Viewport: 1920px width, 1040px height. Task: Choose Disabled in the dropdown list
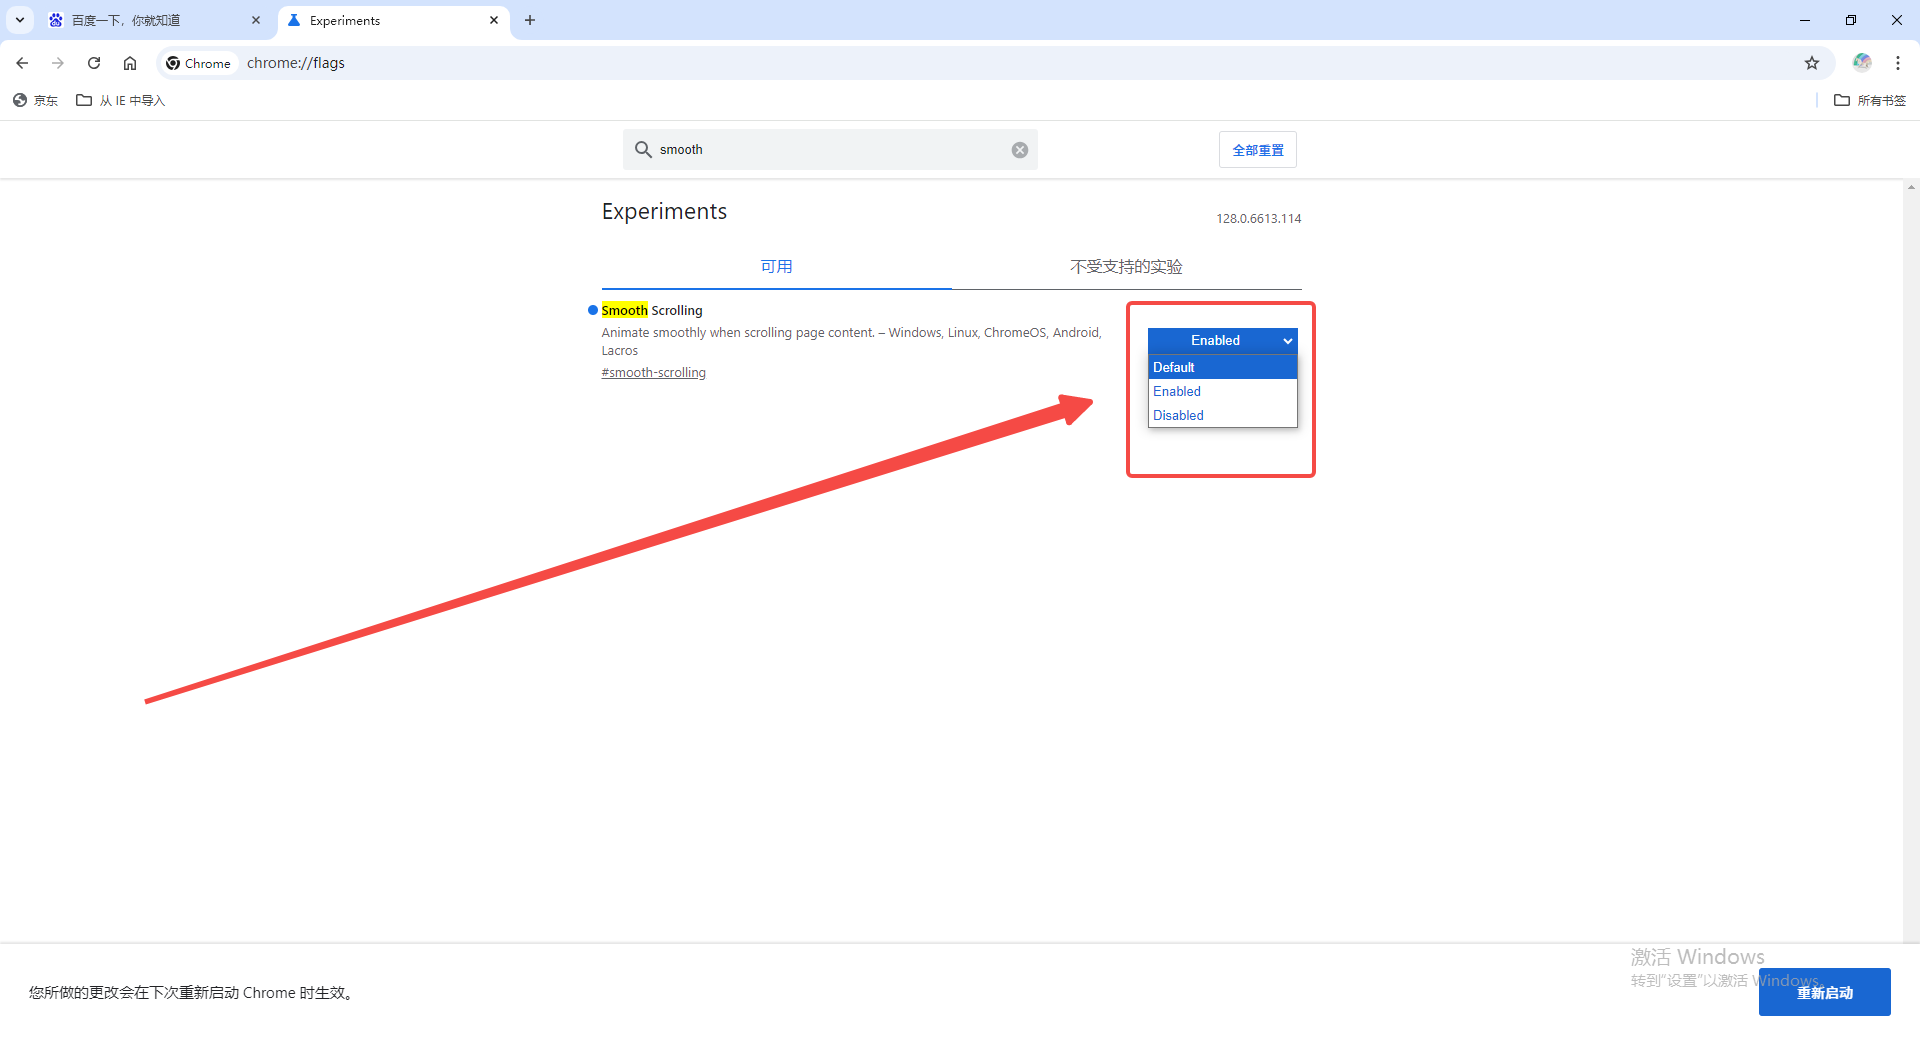click(1222, 415)
